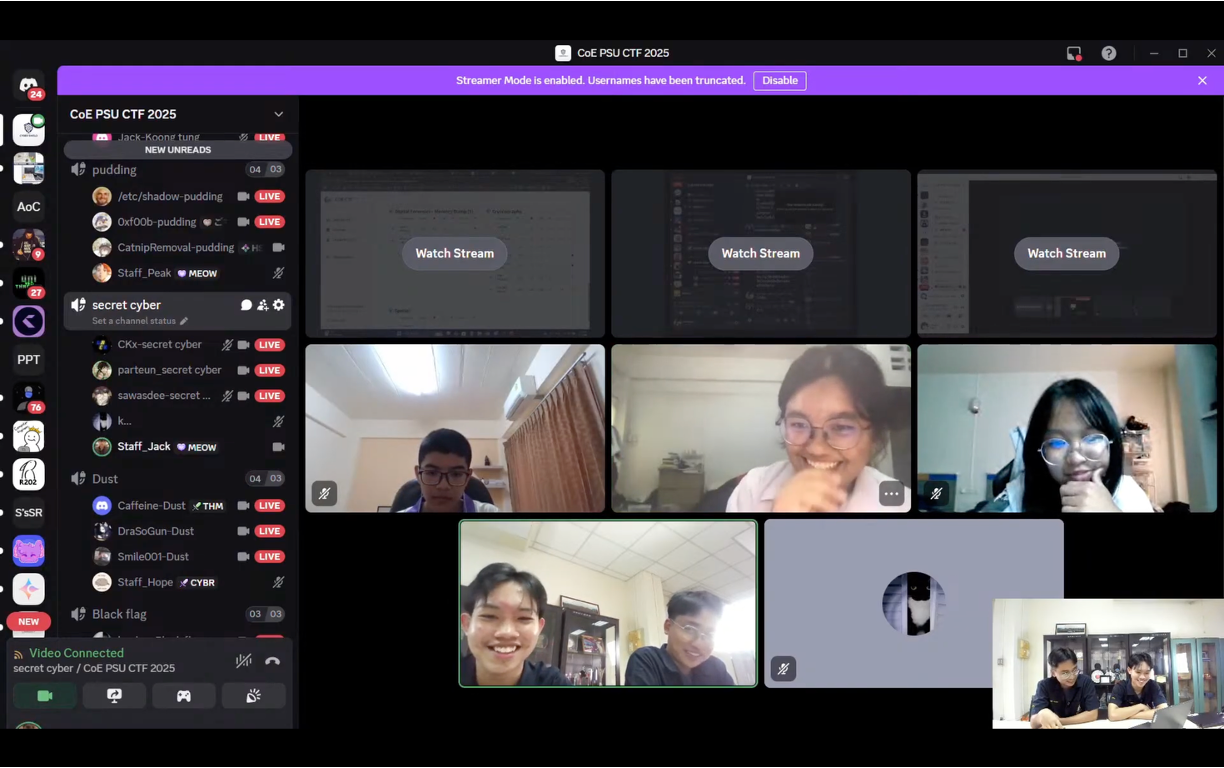The width and height of the screenshot is (1224, 768).
Task: Join the Dust voice channel
Action: click(105, 479)
